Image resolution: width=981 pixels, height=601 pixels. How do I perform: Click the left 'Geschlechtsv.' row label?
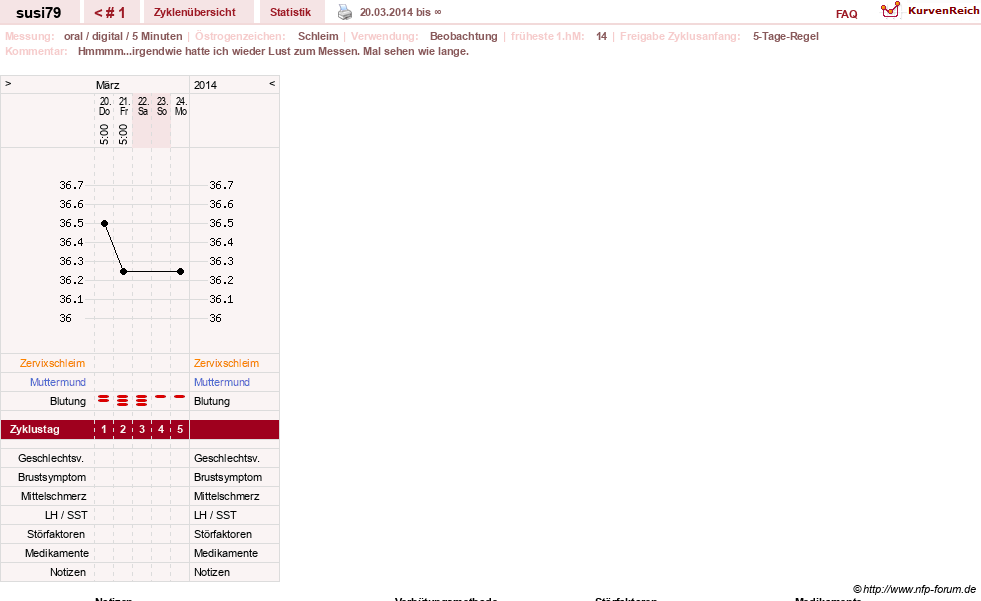click(x=51, y=458)
